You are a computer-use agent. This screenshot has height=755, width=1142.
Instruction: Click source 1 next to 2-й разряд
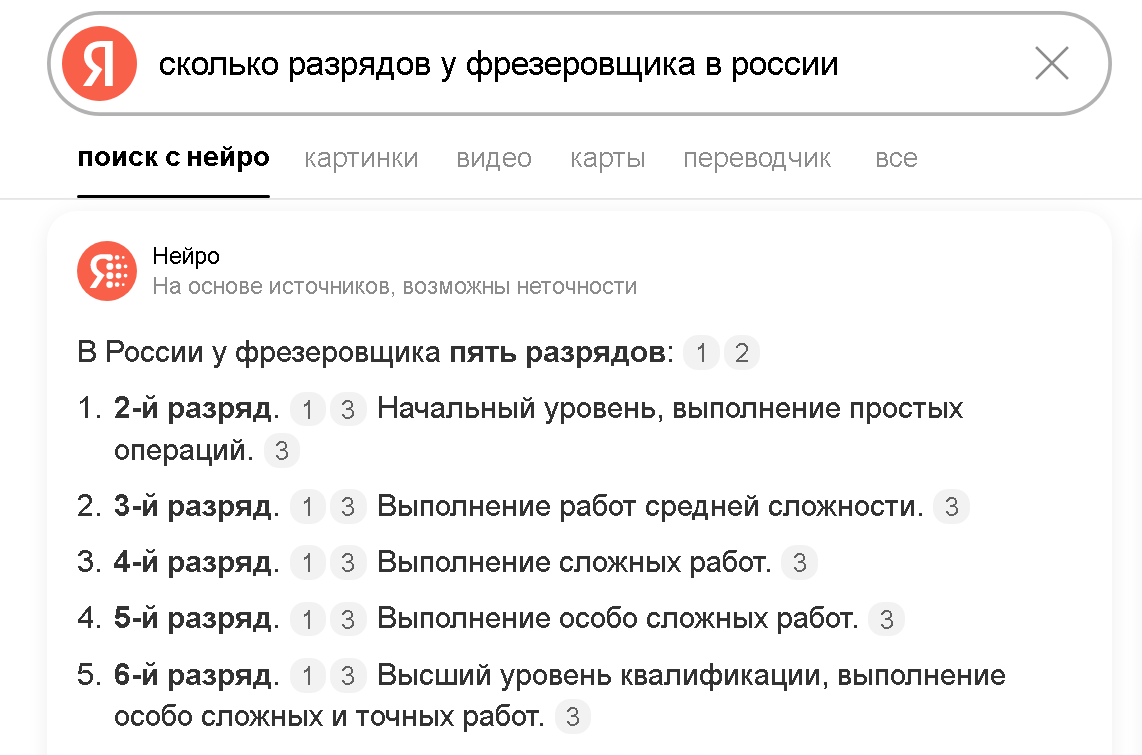(308, 409)
